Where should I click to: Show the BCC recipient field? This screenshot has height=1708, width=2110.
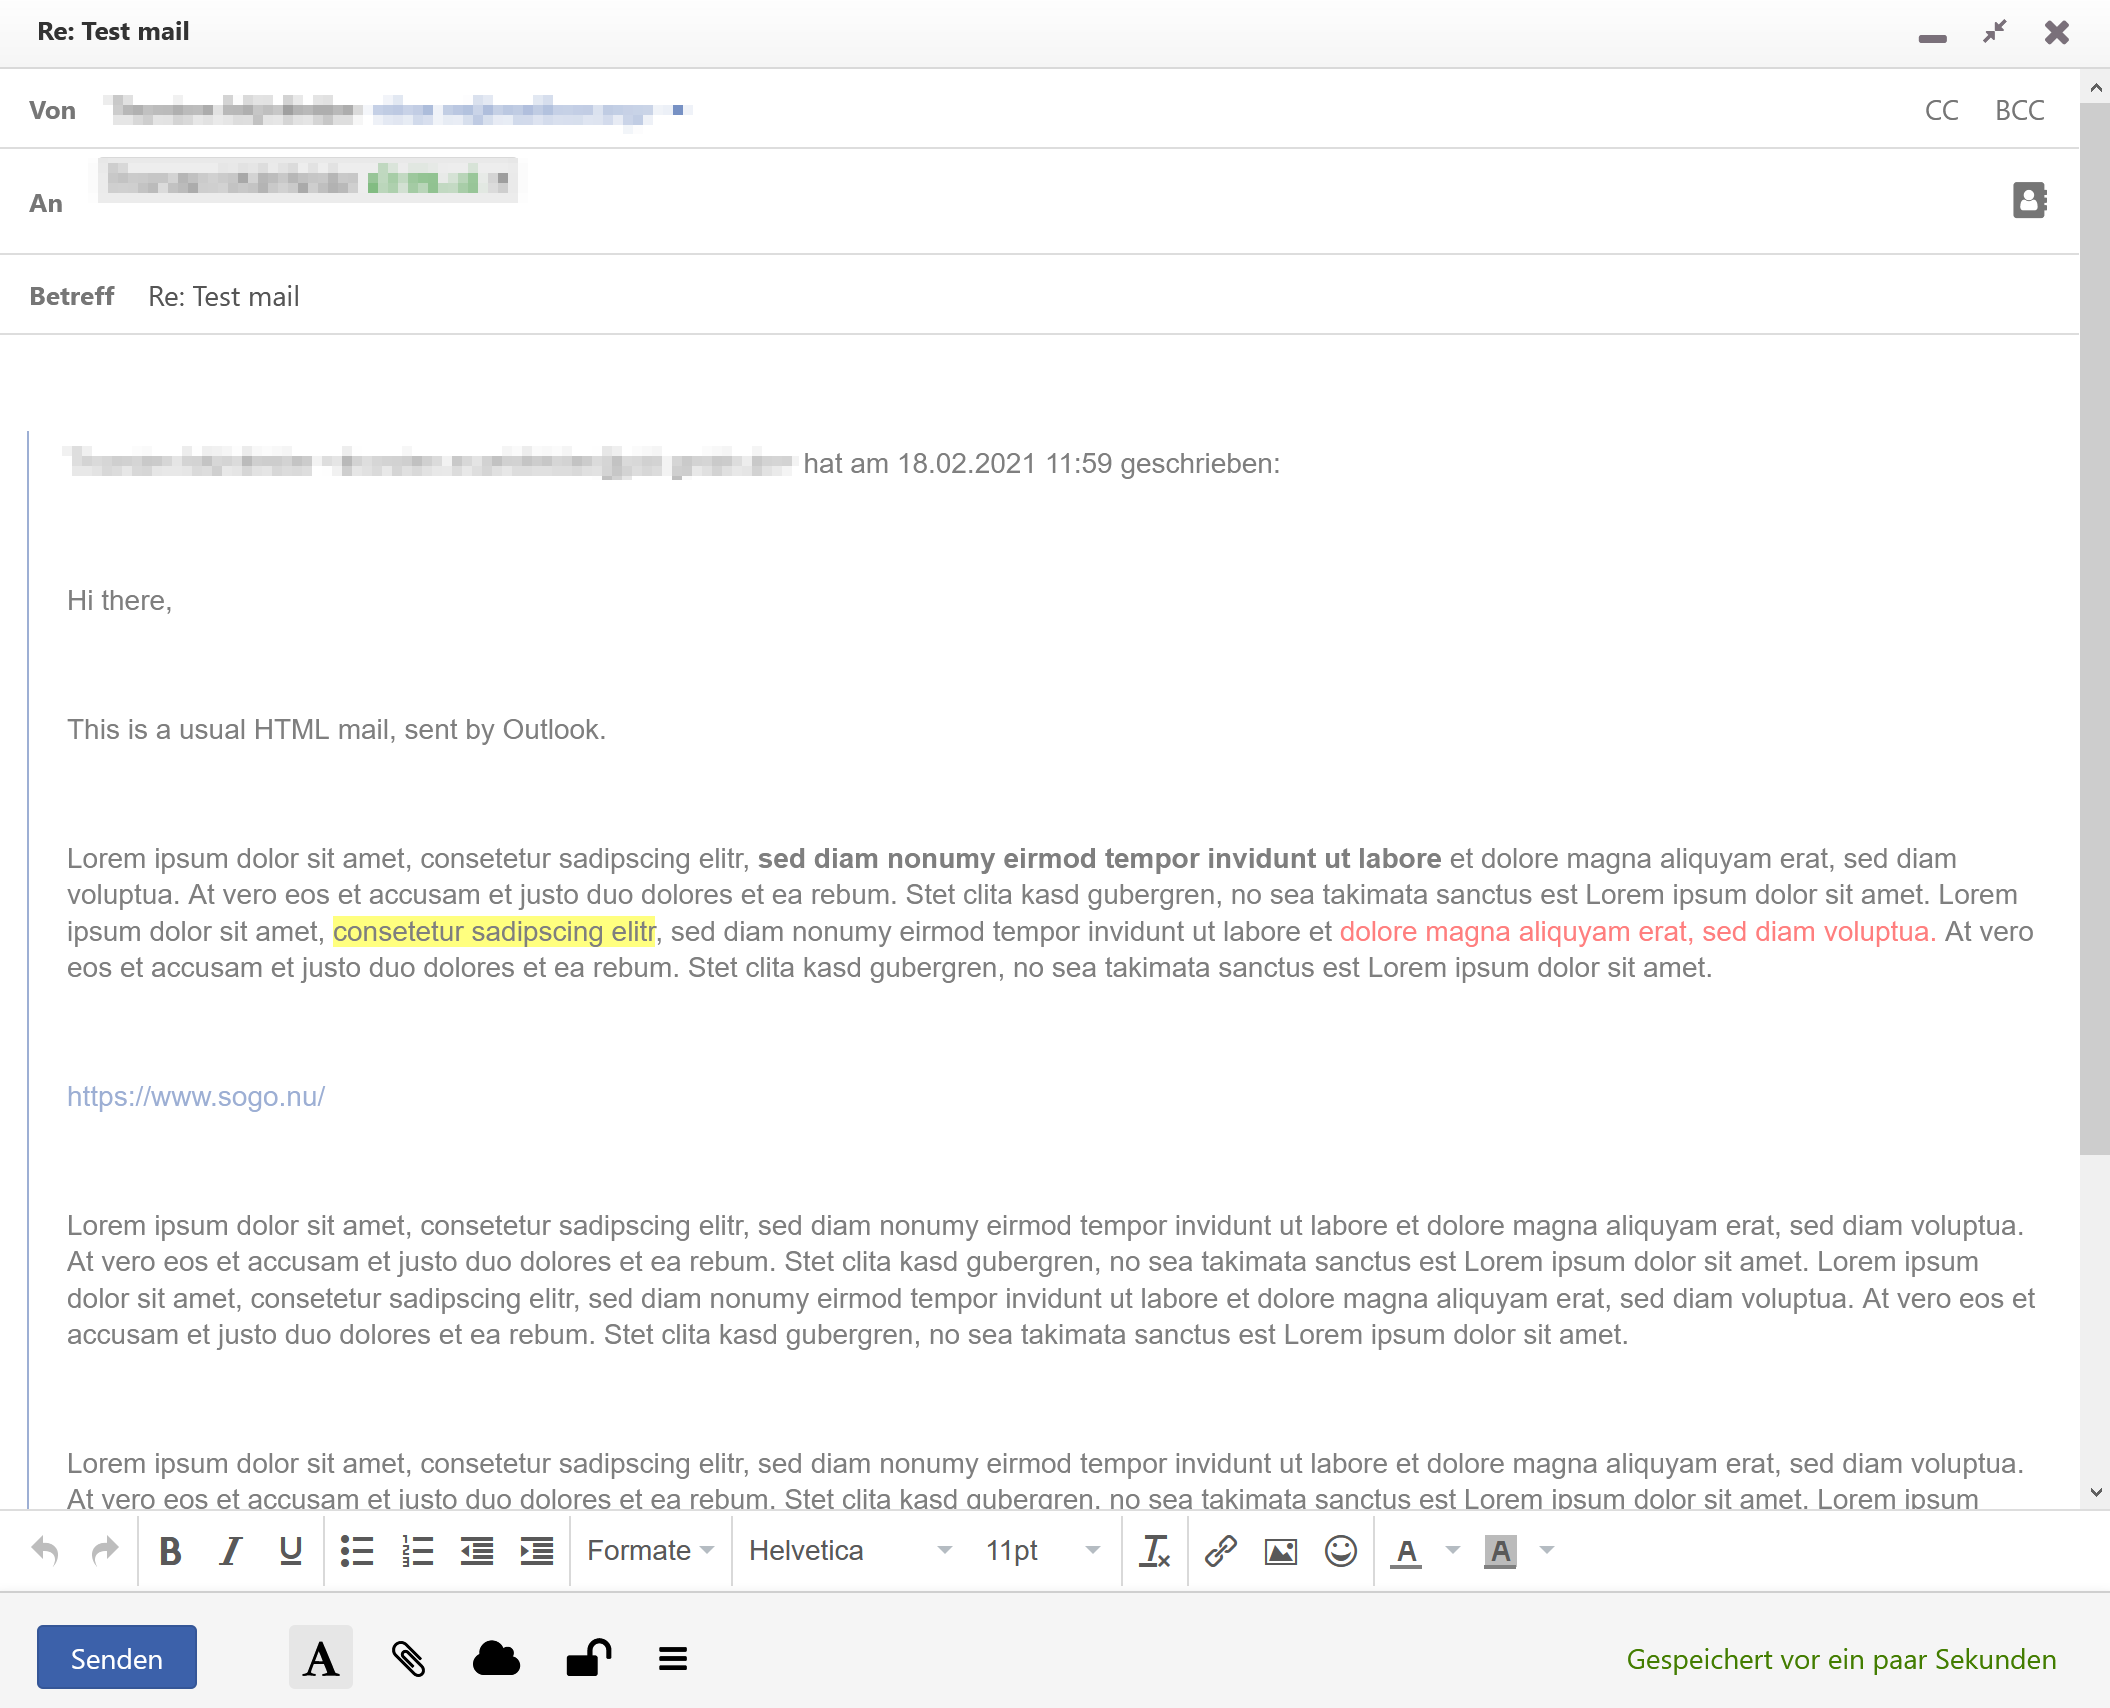tap(2020, 110)
